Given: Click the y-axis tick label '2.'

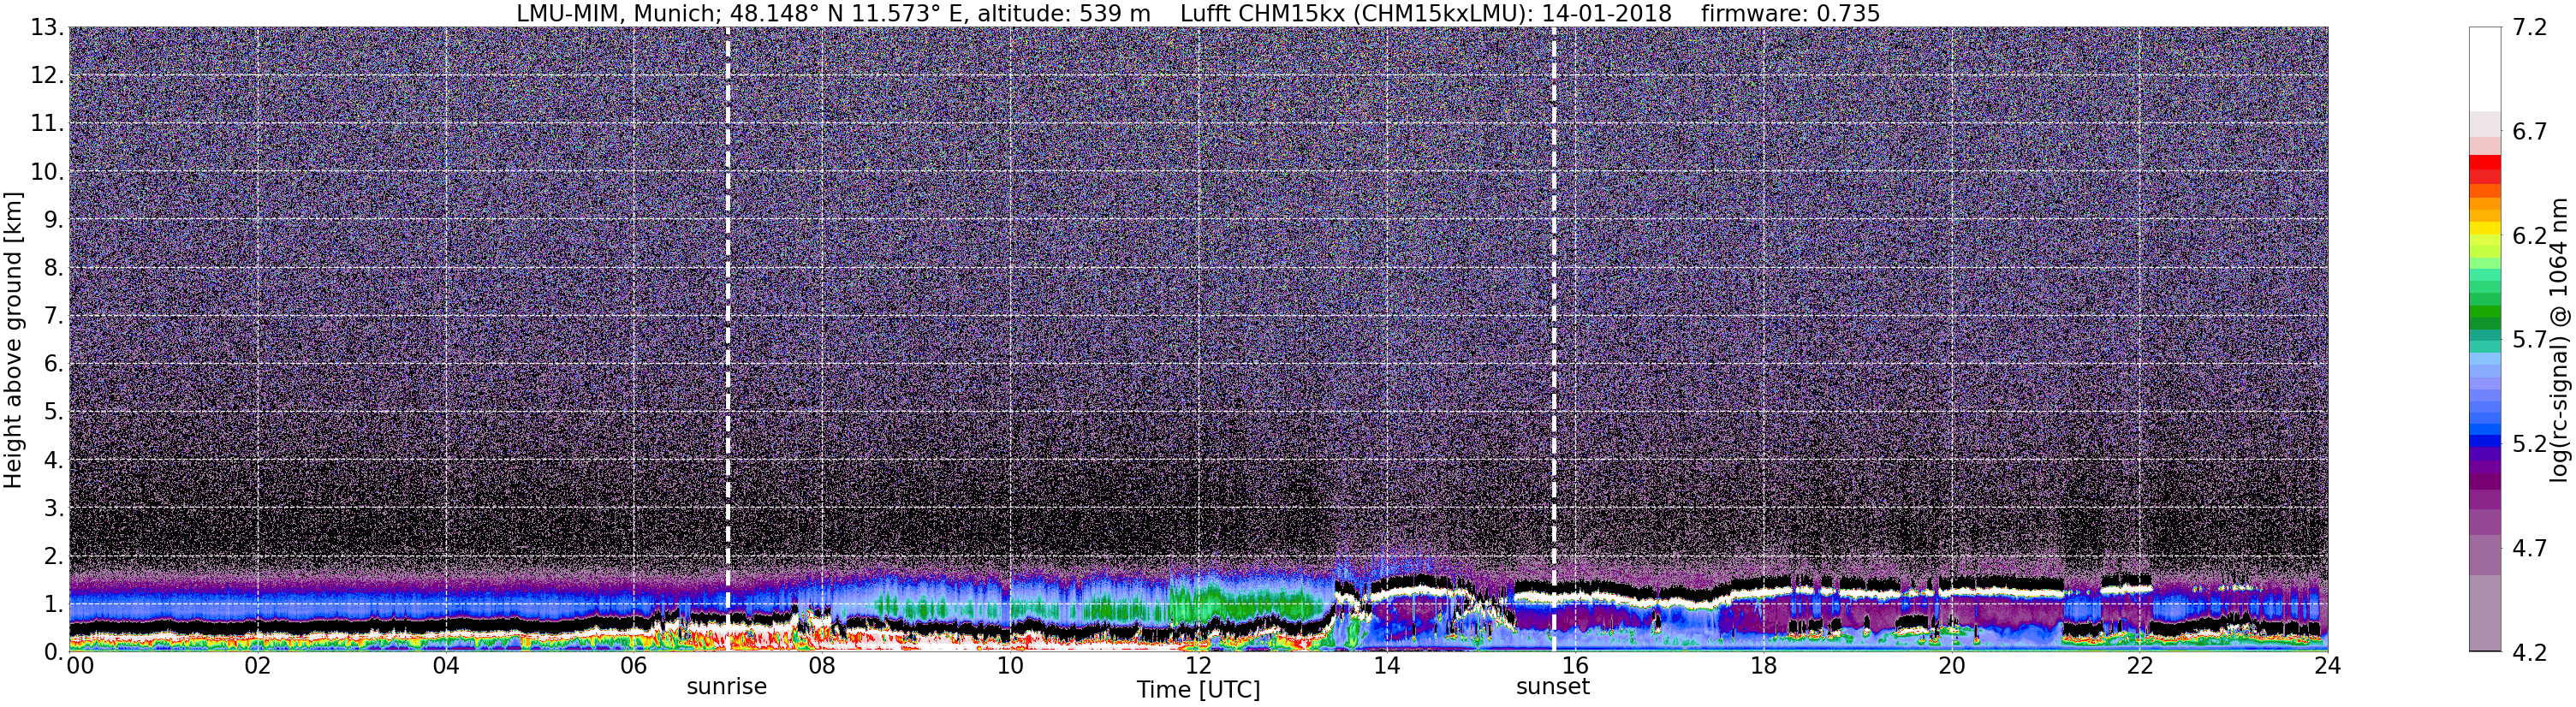Looking at the screenshot, I should 54,556.
